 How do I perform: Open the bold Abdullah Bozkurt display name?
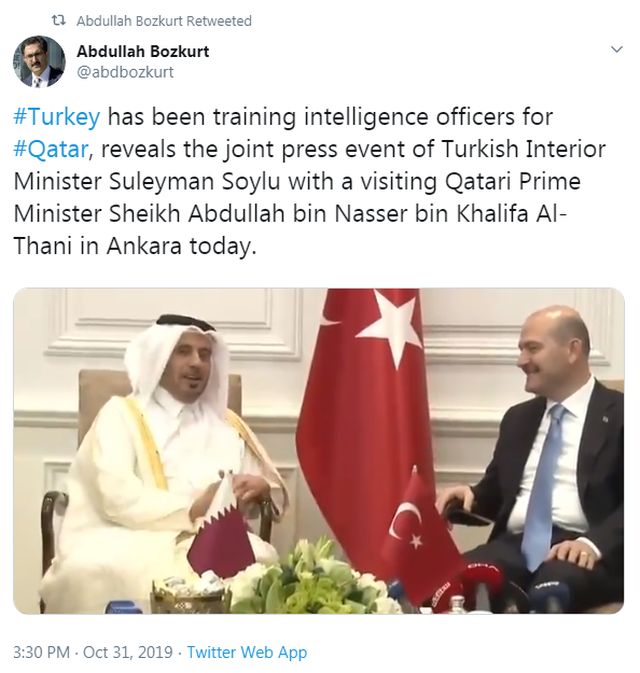click(x=143, y=52)
